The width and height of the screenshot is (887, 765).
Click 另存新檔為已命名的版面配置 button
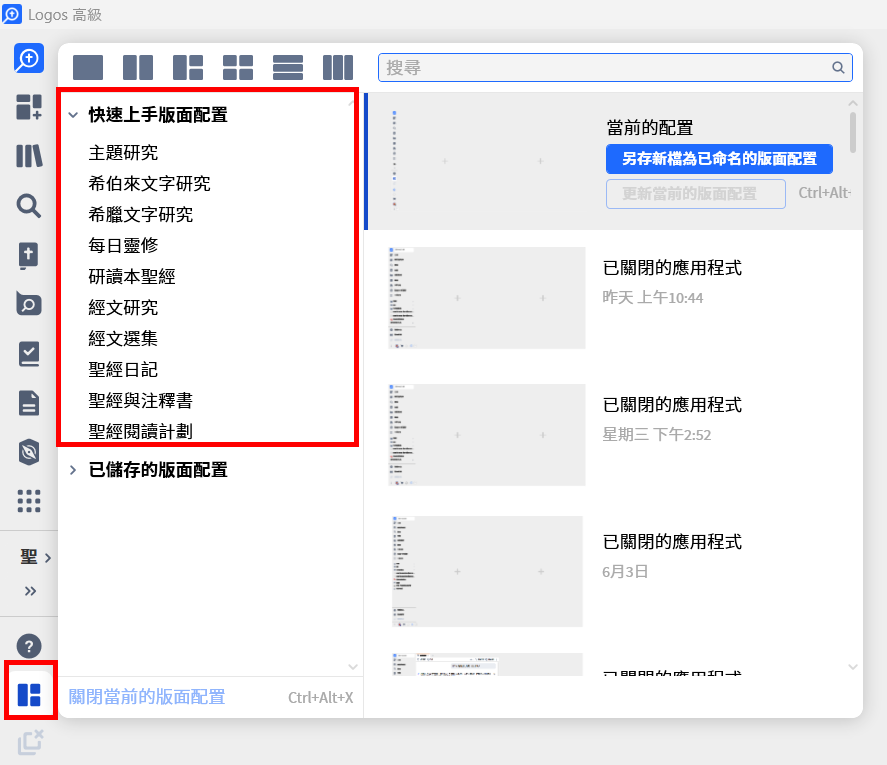tap(719, 159)
